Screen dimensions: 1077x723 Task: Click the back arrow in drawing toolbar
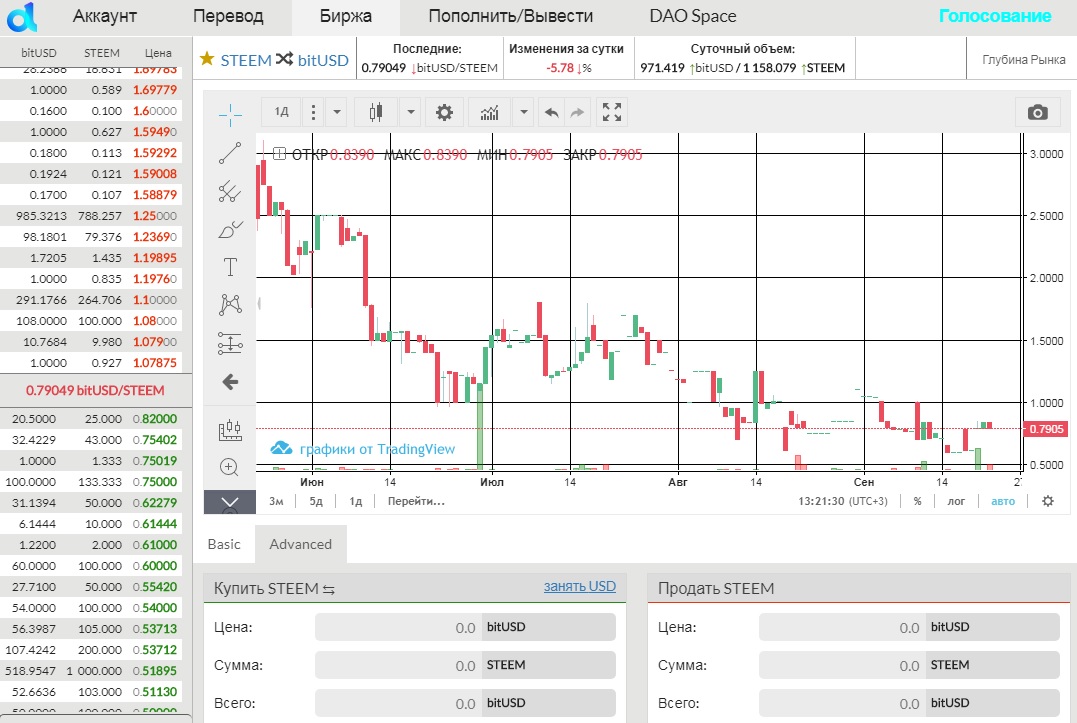tap(230, 381)
